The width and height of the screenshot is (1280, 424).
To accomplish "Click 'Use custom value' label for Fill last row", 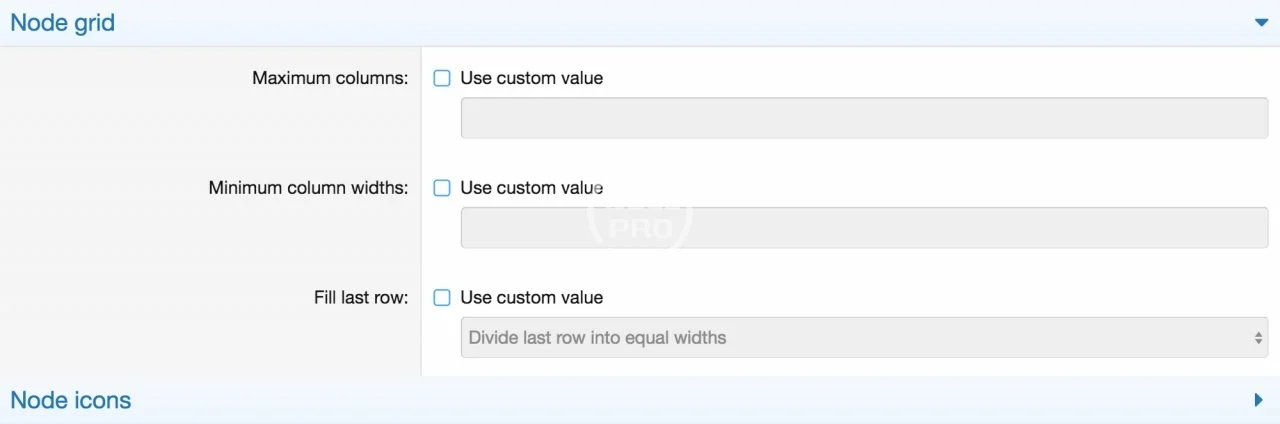I will click(532, 298).
